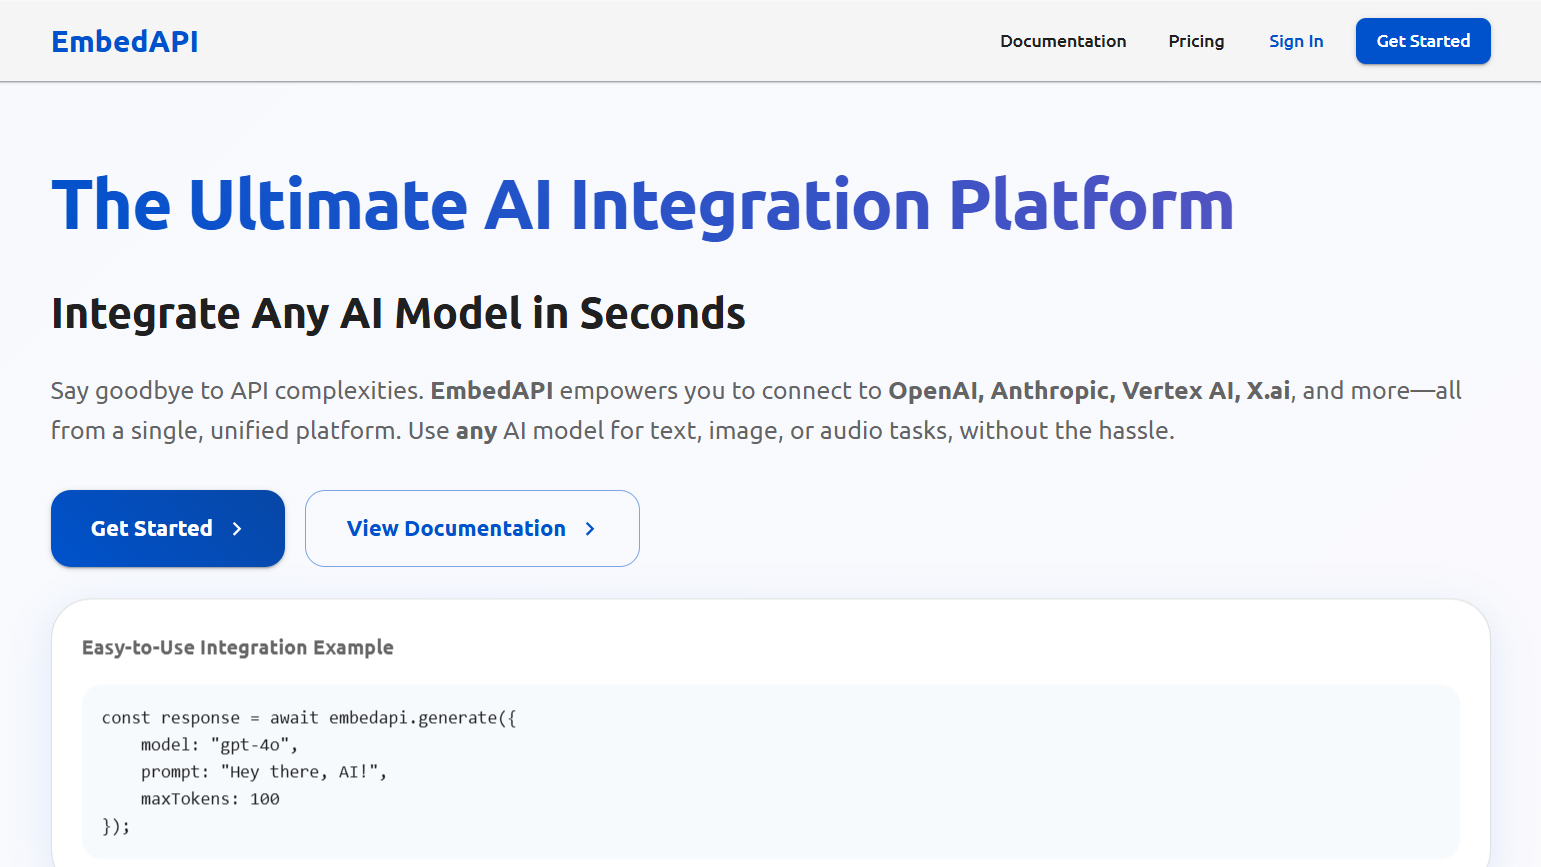Image resolution: width=1541 pixels, height=867 pixels.
Task: Click the header Get Started button
Action: pyautogui.click(x=1423, y=41)
